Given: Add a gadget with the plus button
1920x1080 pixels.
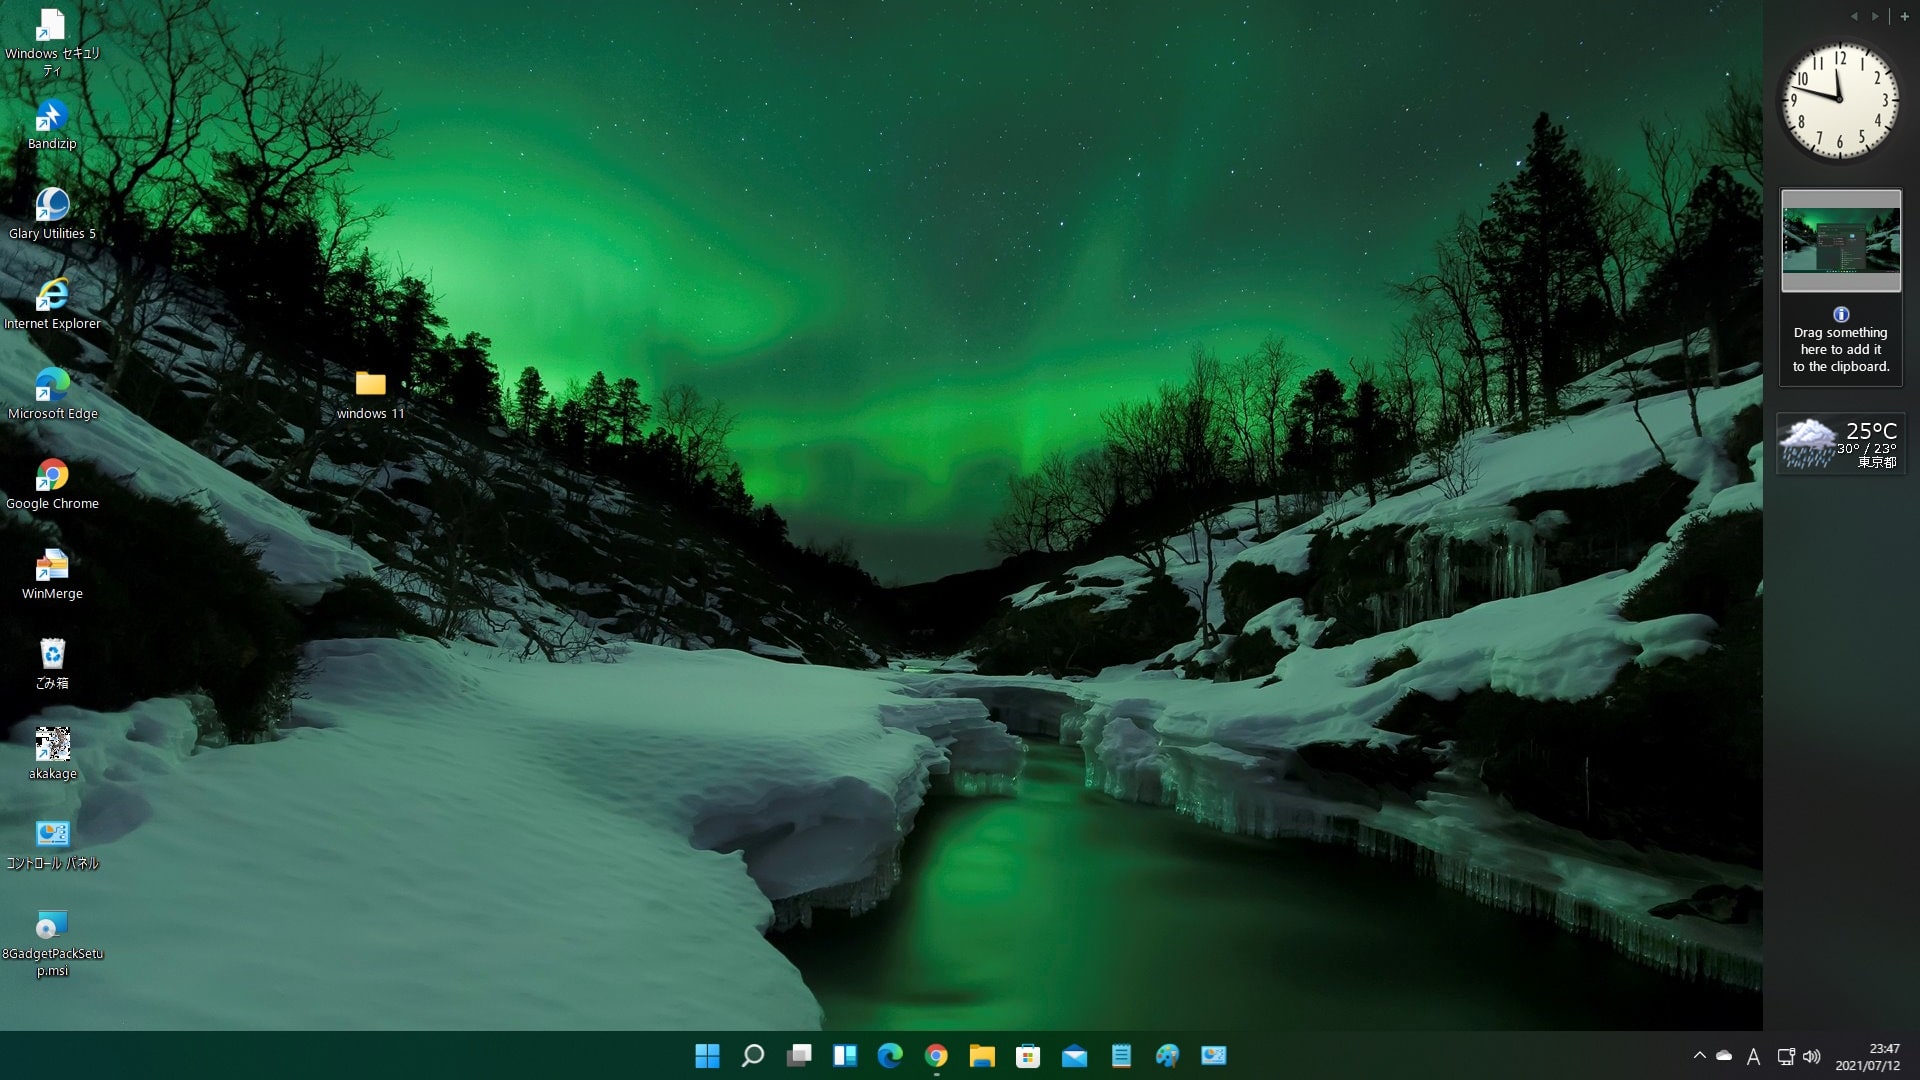Looking at the screenshot, I should (1904, 16).
